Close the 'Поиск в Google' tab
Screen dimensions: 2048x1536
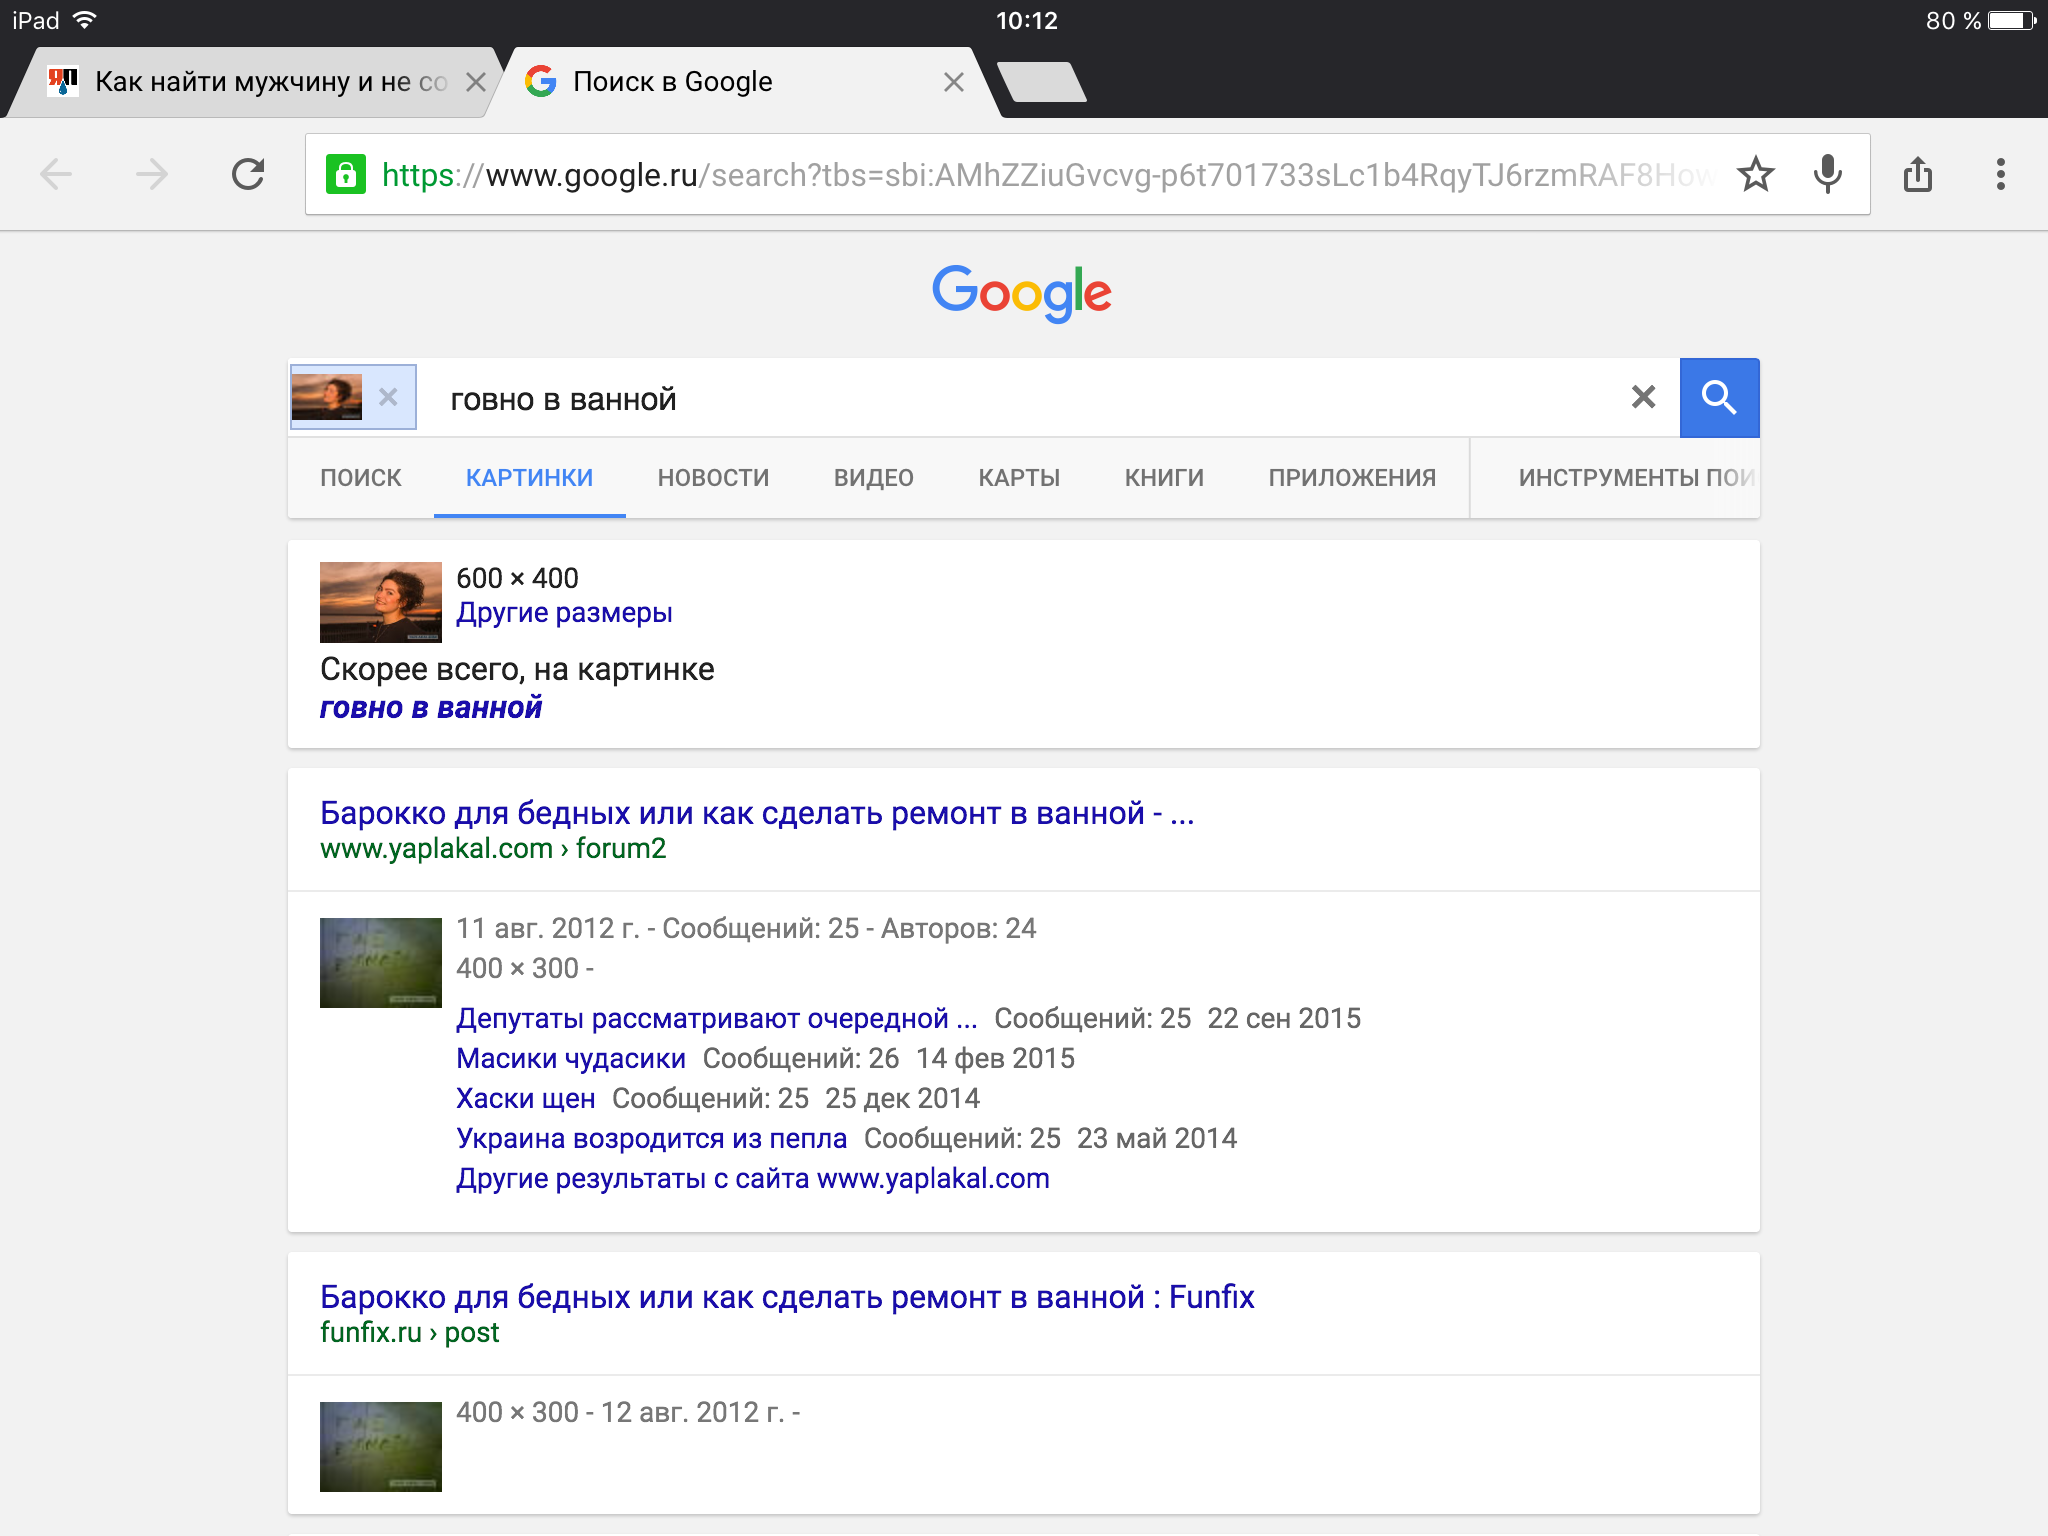pyautogui.click(x=954, y=82)
